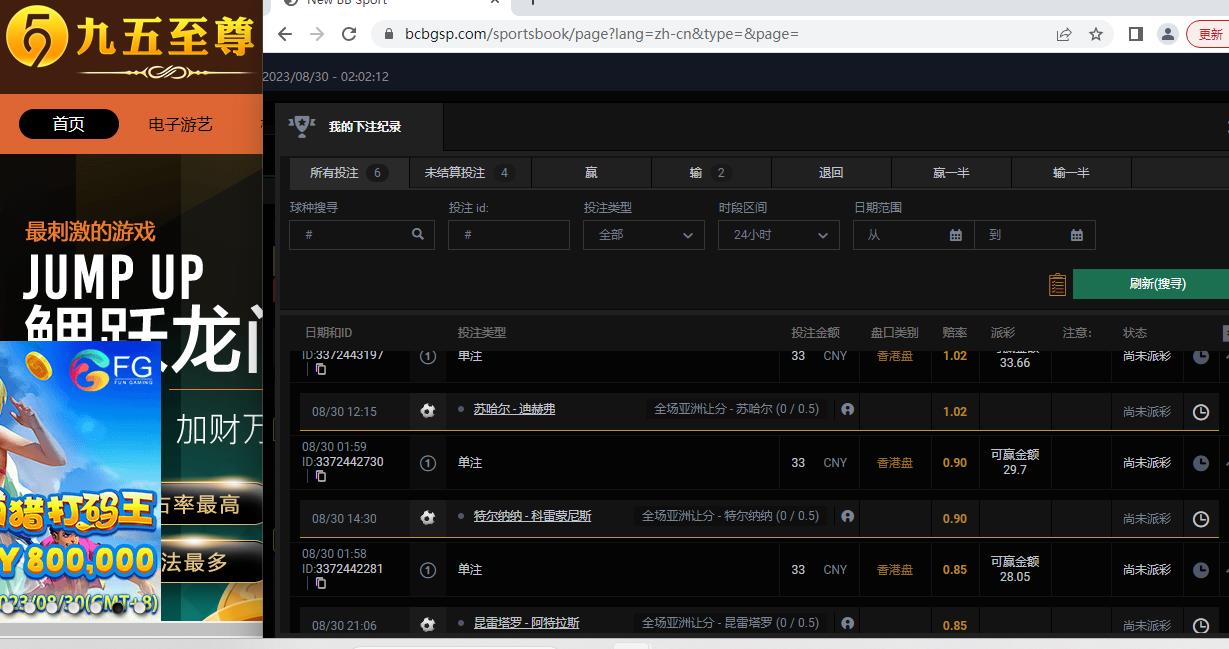Click the 日期和ID column header
The image size is (1229, 649).
(x=328, y=333)
